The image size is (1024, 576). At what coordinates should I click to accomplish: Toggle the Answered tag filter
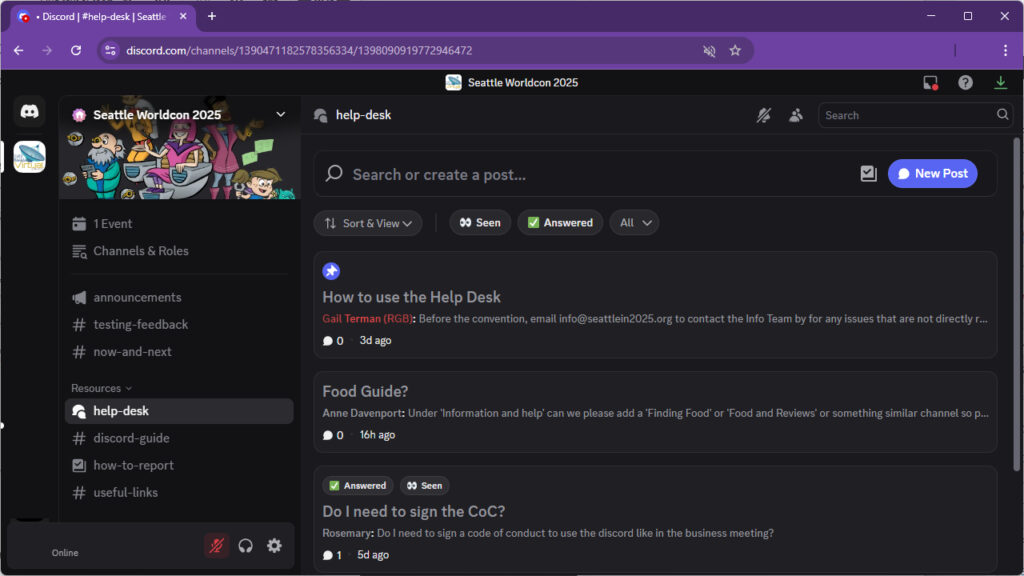pyautogui.click(x=560, y=223)
